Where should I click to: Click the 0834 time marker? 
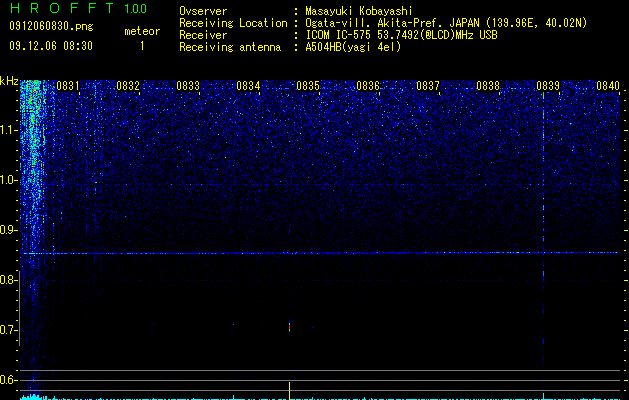point(248,86)
